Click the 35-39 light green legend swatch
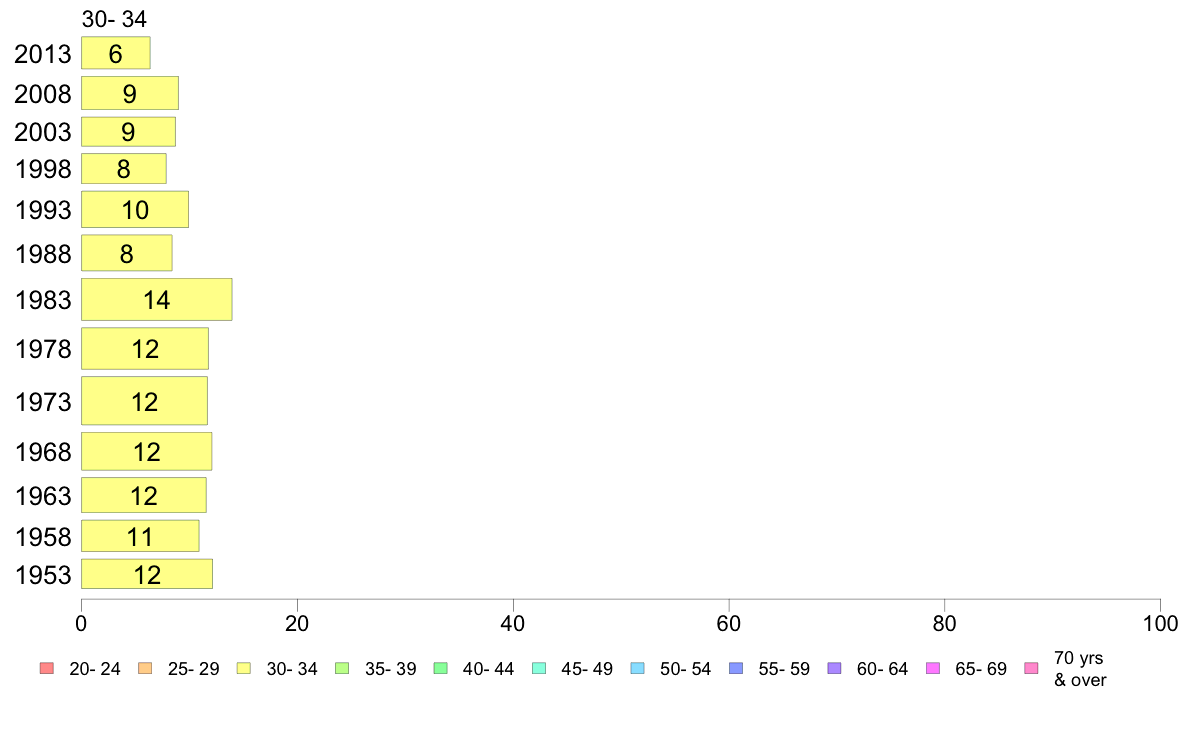 tap(341, 669)
